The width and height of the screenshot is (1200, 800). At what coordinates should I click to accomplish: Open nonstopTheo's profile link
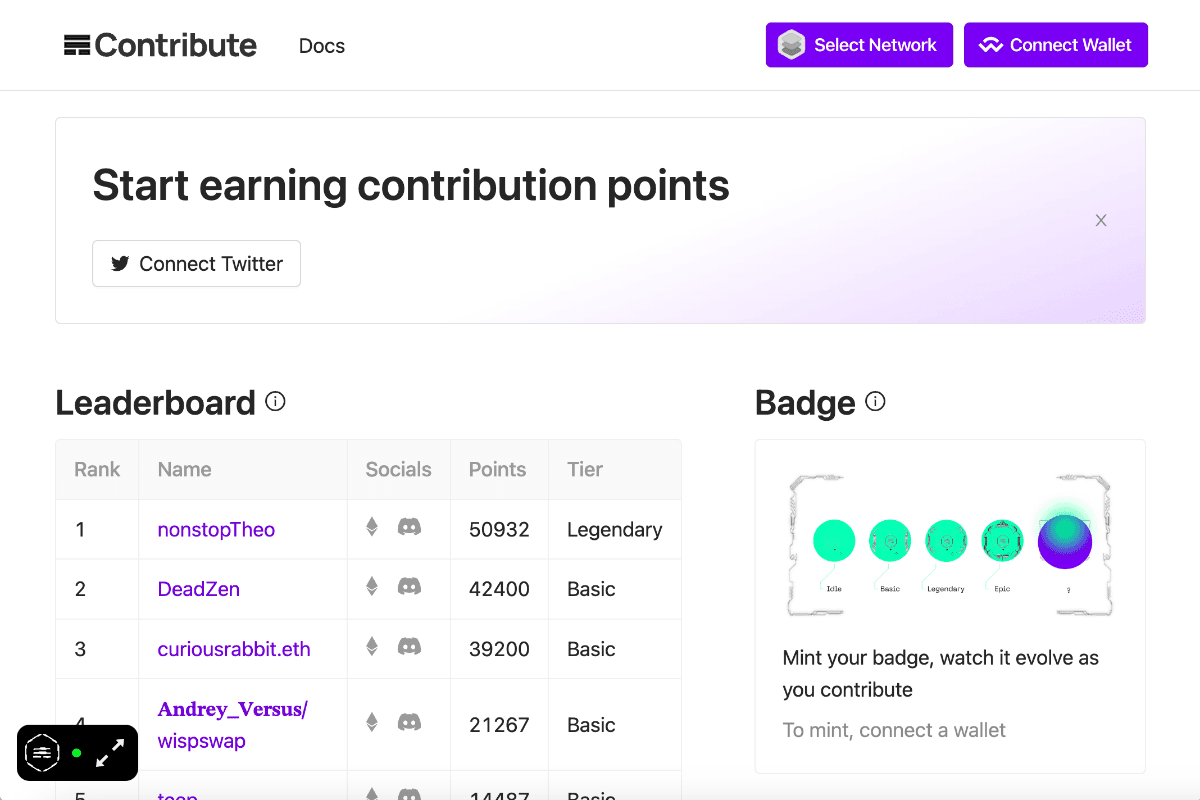216,529
